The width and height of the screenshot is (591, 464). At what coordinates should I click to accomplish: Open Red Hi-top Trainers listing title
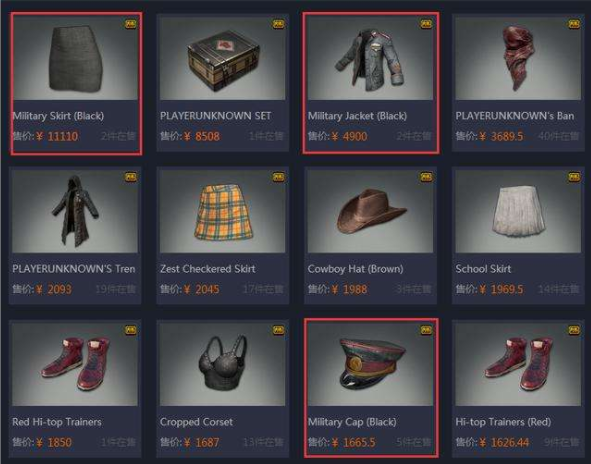57,422
